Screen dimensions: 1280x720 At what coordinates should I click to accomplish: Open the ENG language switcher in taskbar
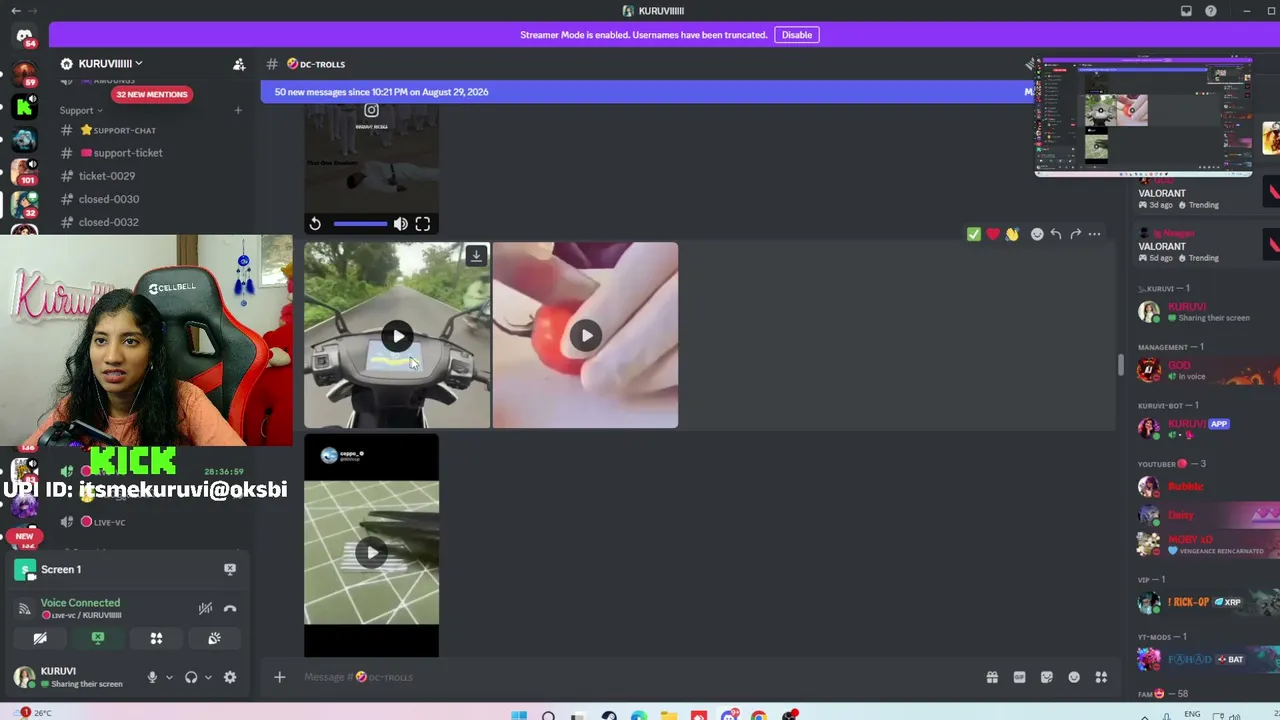[x=1192, y=714]
